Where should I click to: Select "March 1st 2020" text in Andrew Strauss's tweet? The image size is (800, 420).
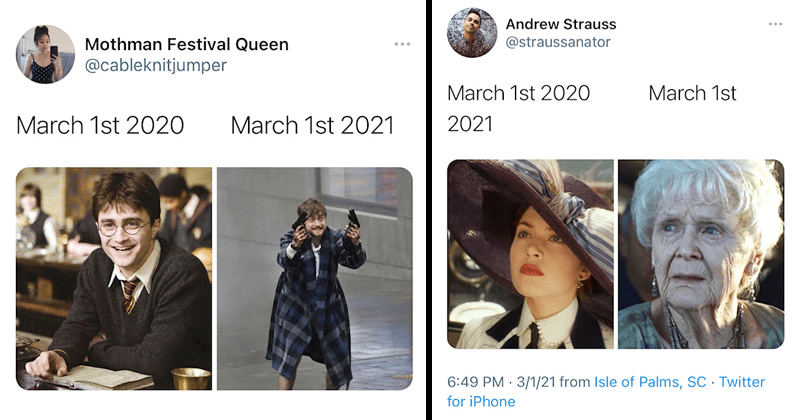(518, 93)
